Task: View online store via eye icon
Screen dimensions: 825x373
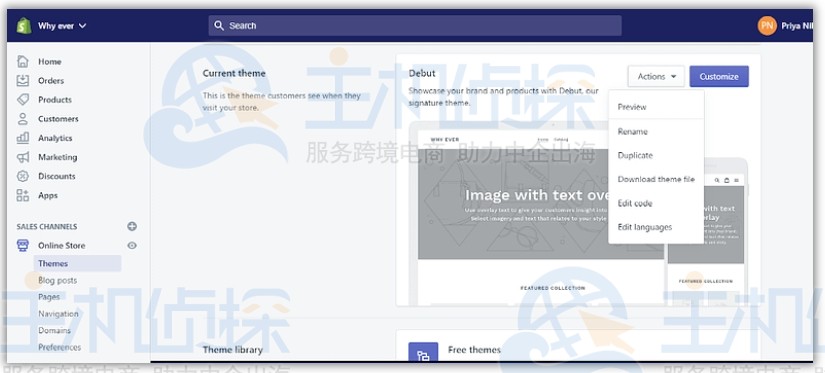Action: (132, 245)
